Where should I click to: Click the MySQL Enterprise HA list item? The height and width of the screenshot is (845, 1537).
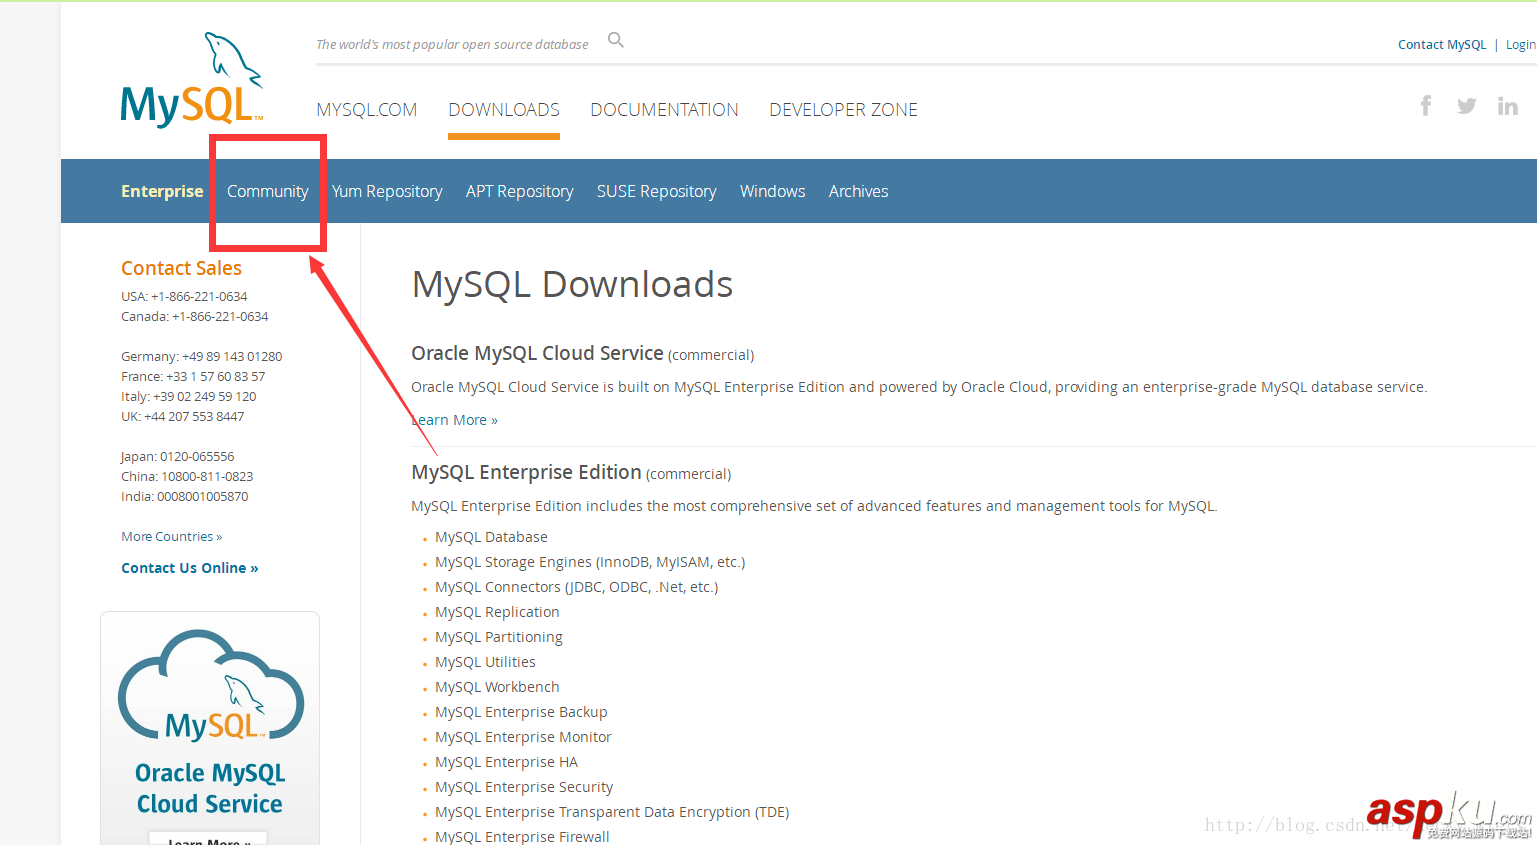tap(506, 762)
